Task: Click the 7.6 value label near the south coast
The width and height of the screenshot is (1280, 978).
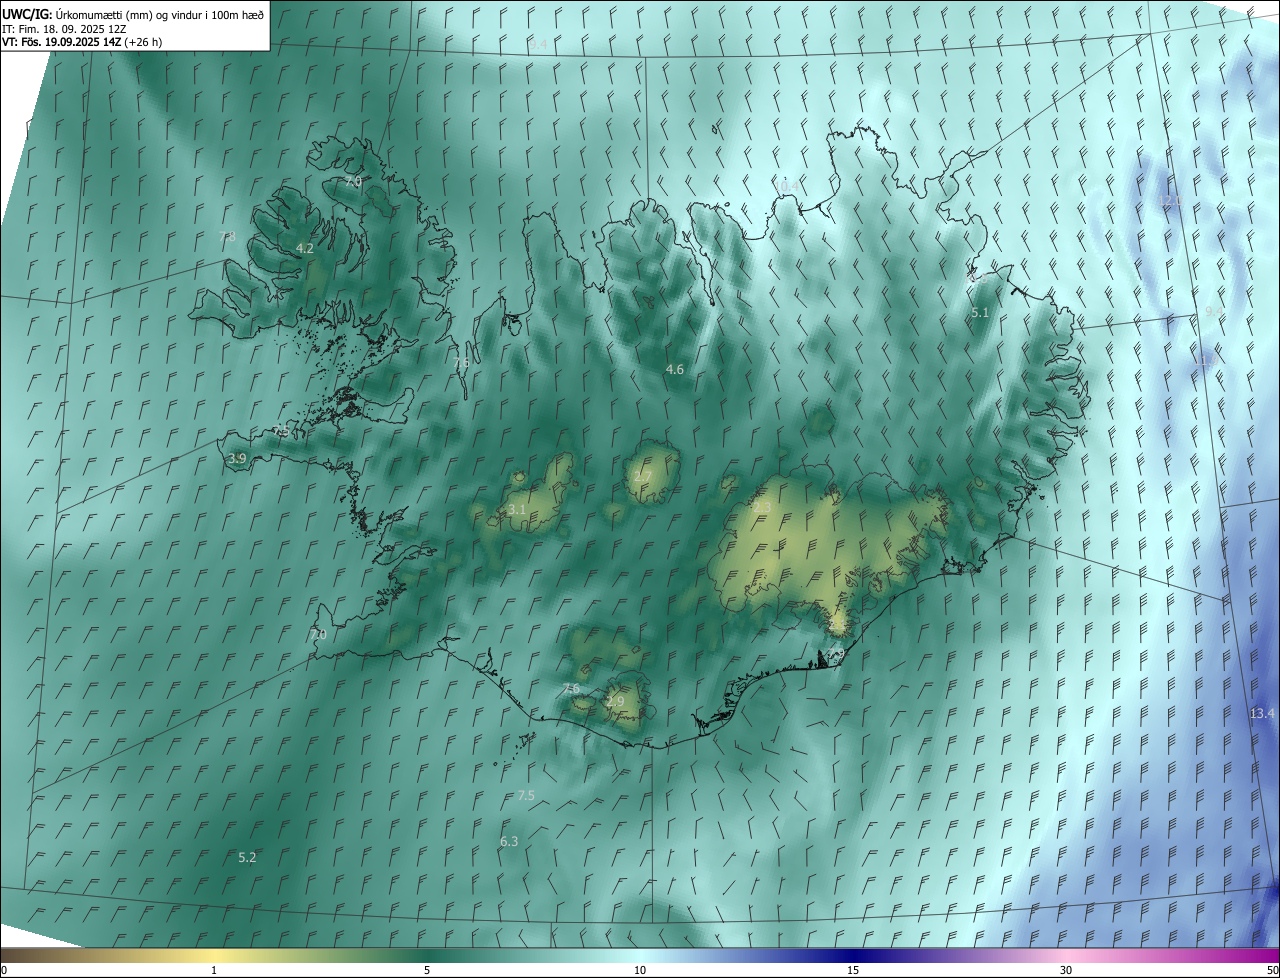Action: coord(571,688)
